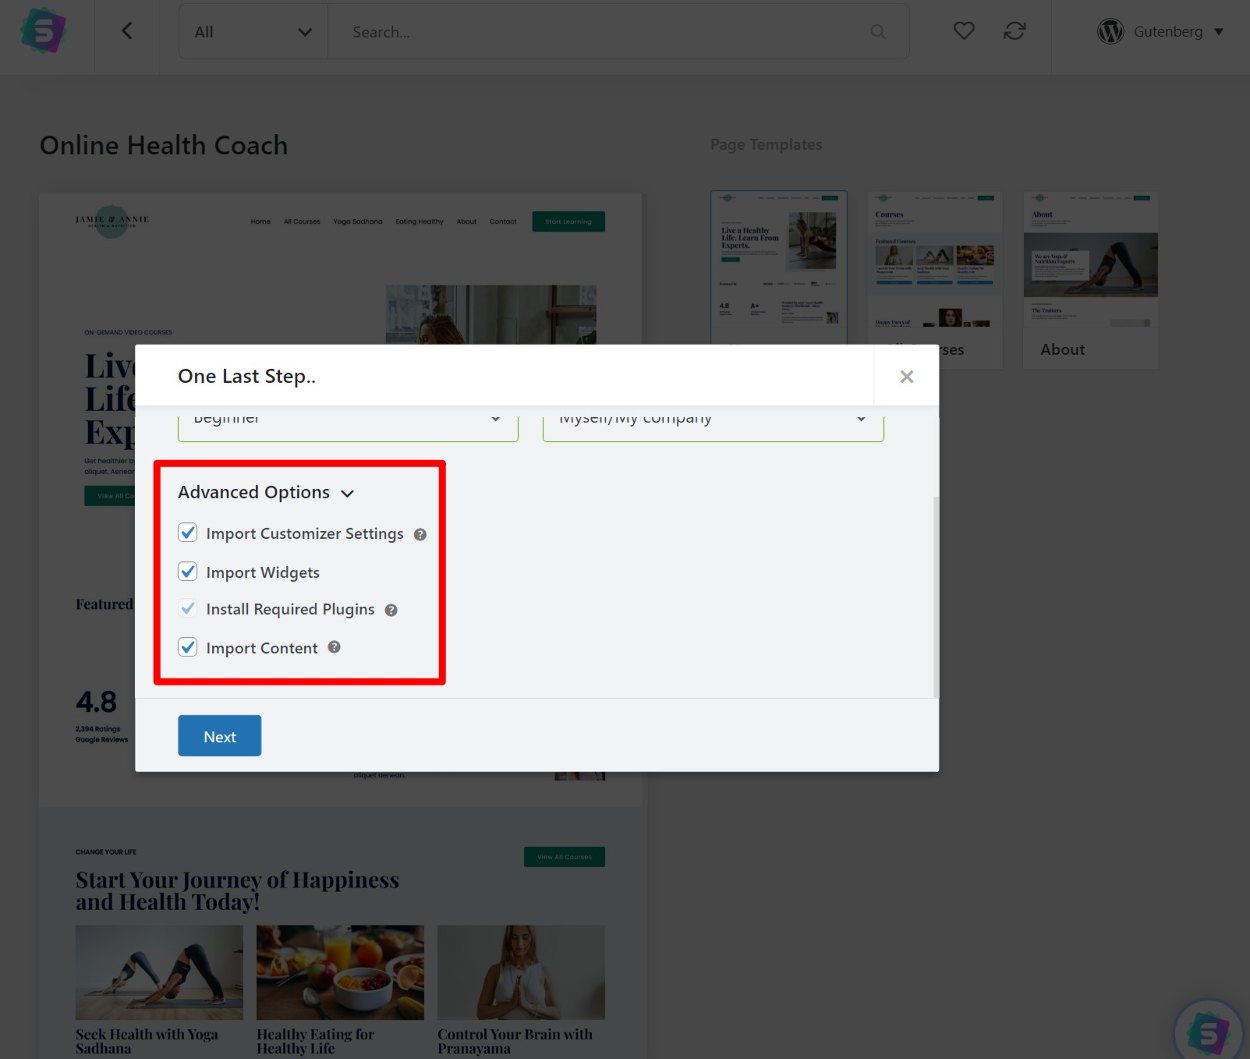Collapse the Advanced Options section

point(266,492)
